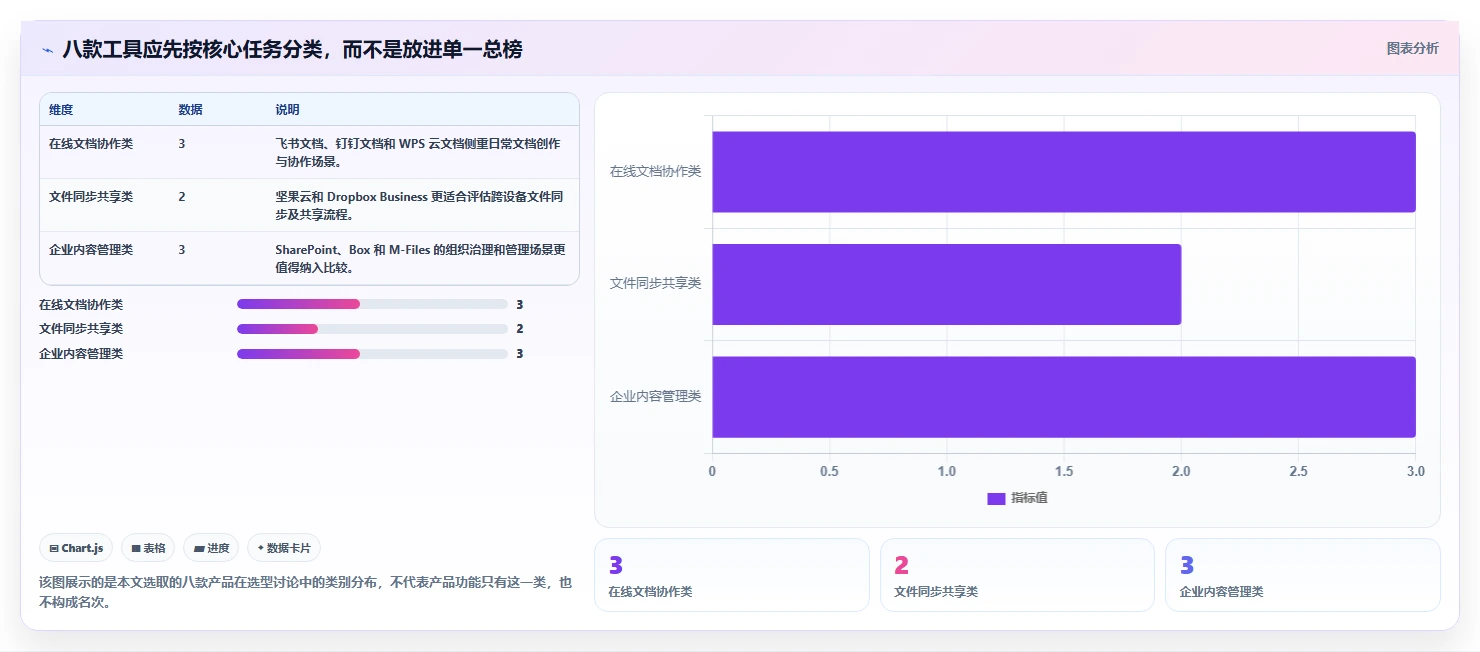Viewport: 1480px width, 652px height.
Task: Select the 进度 tag chip
Action: pyautogui.click(x=211, y=548)
